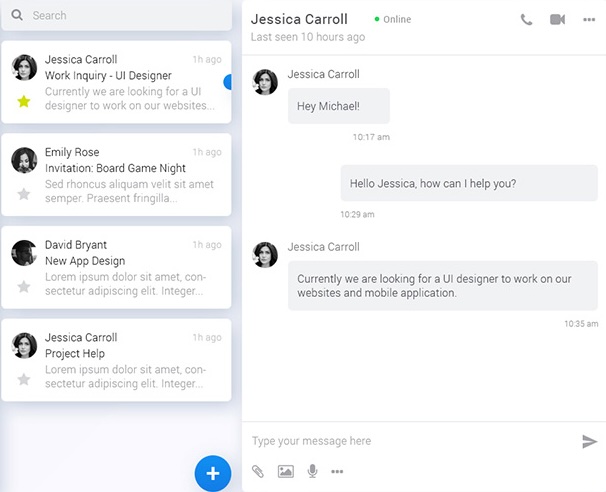Screen dimensions: 606x492
Task: Open Project Help conversation
Action: click(x=116, y=360)
